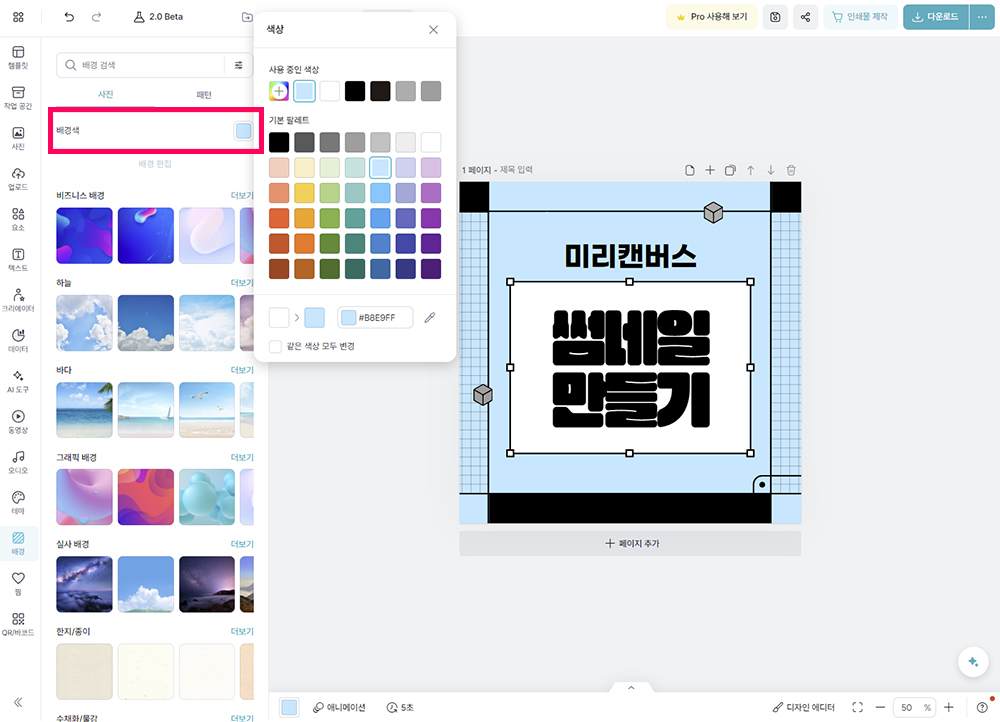Open the 텍스트 sidebar panel
The height and width of the screenshot is (722, 1000).
pyautogui.click(x=18, y=260)
